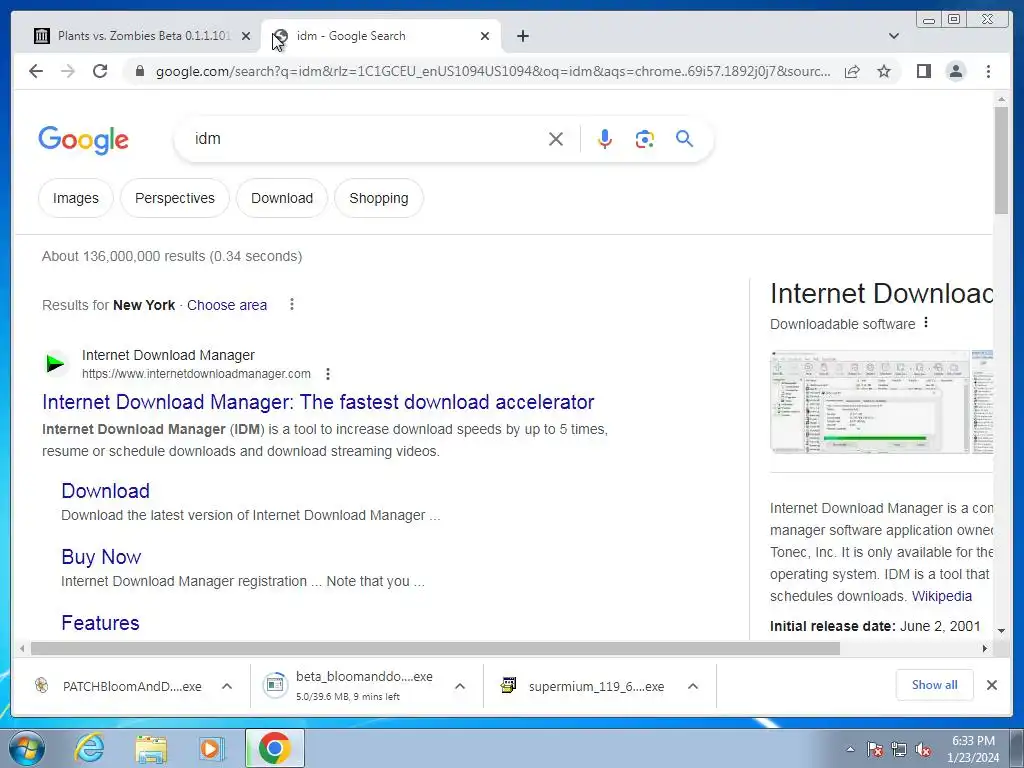
Task: Bookmark this tab with the star
Action: pos(884,71)
